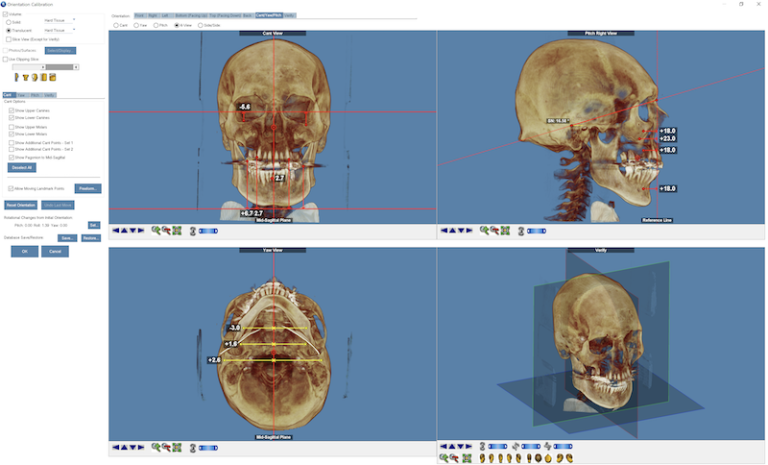Viewport: 768px width, 465px height.
Task: Enable Show Upper Molars checkbox
Action: click(11, 127)
